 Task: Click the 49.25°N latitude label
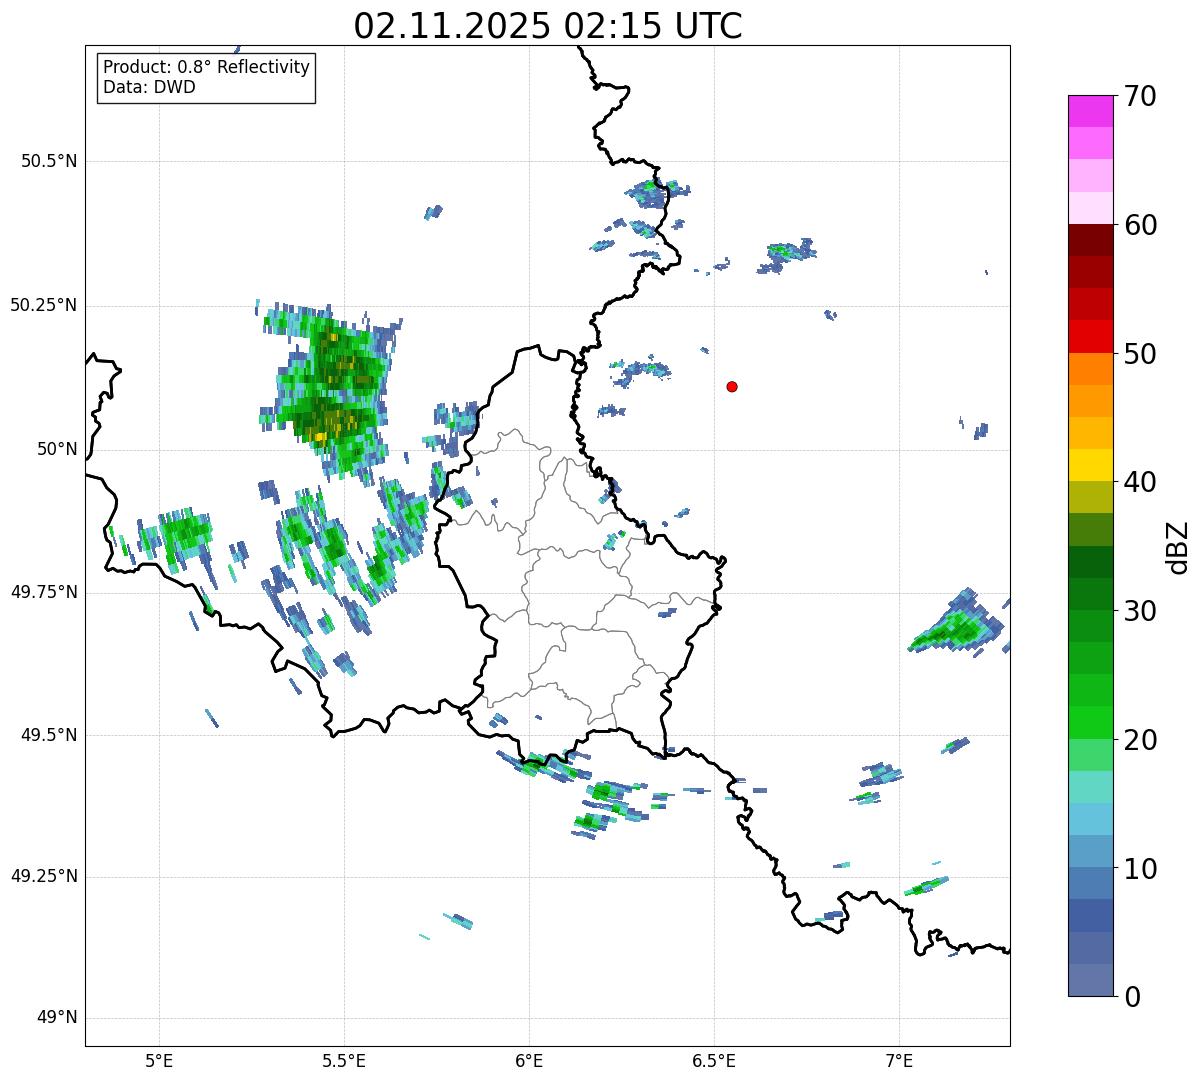point(43,876)
